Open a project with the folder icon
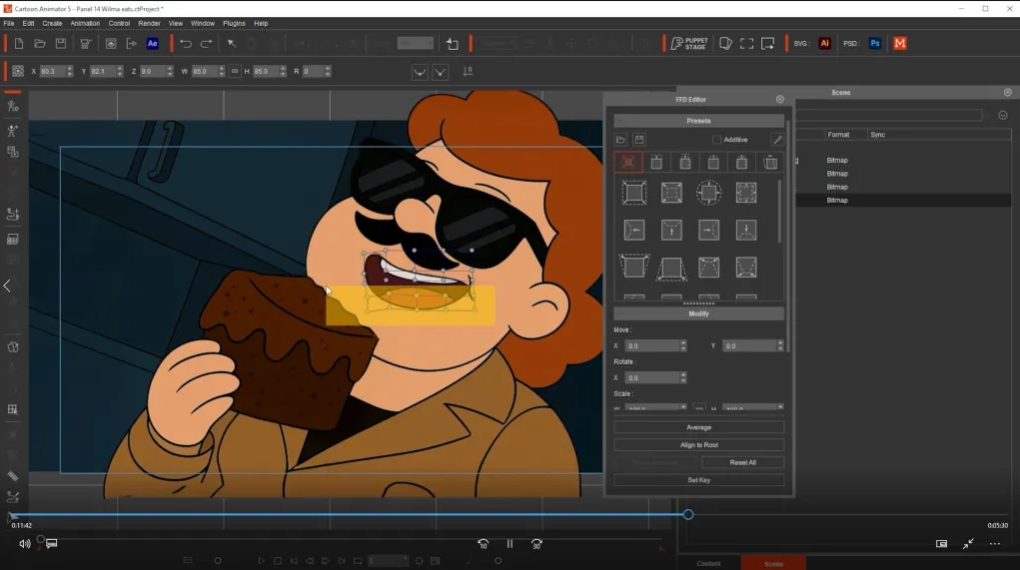1020x570 pixels. coord(40,44)
